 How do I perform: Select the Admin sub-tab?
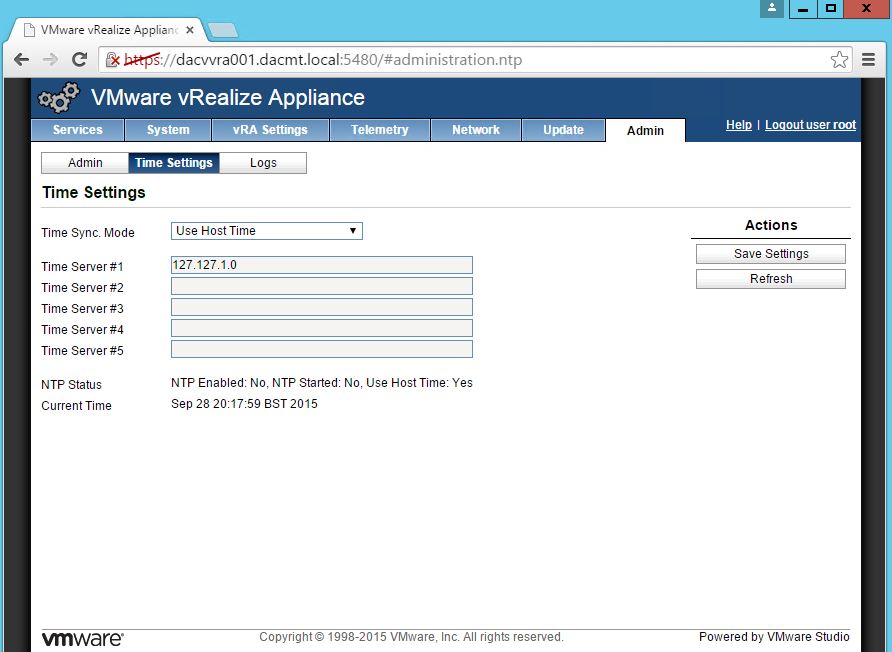pos(85,163)
